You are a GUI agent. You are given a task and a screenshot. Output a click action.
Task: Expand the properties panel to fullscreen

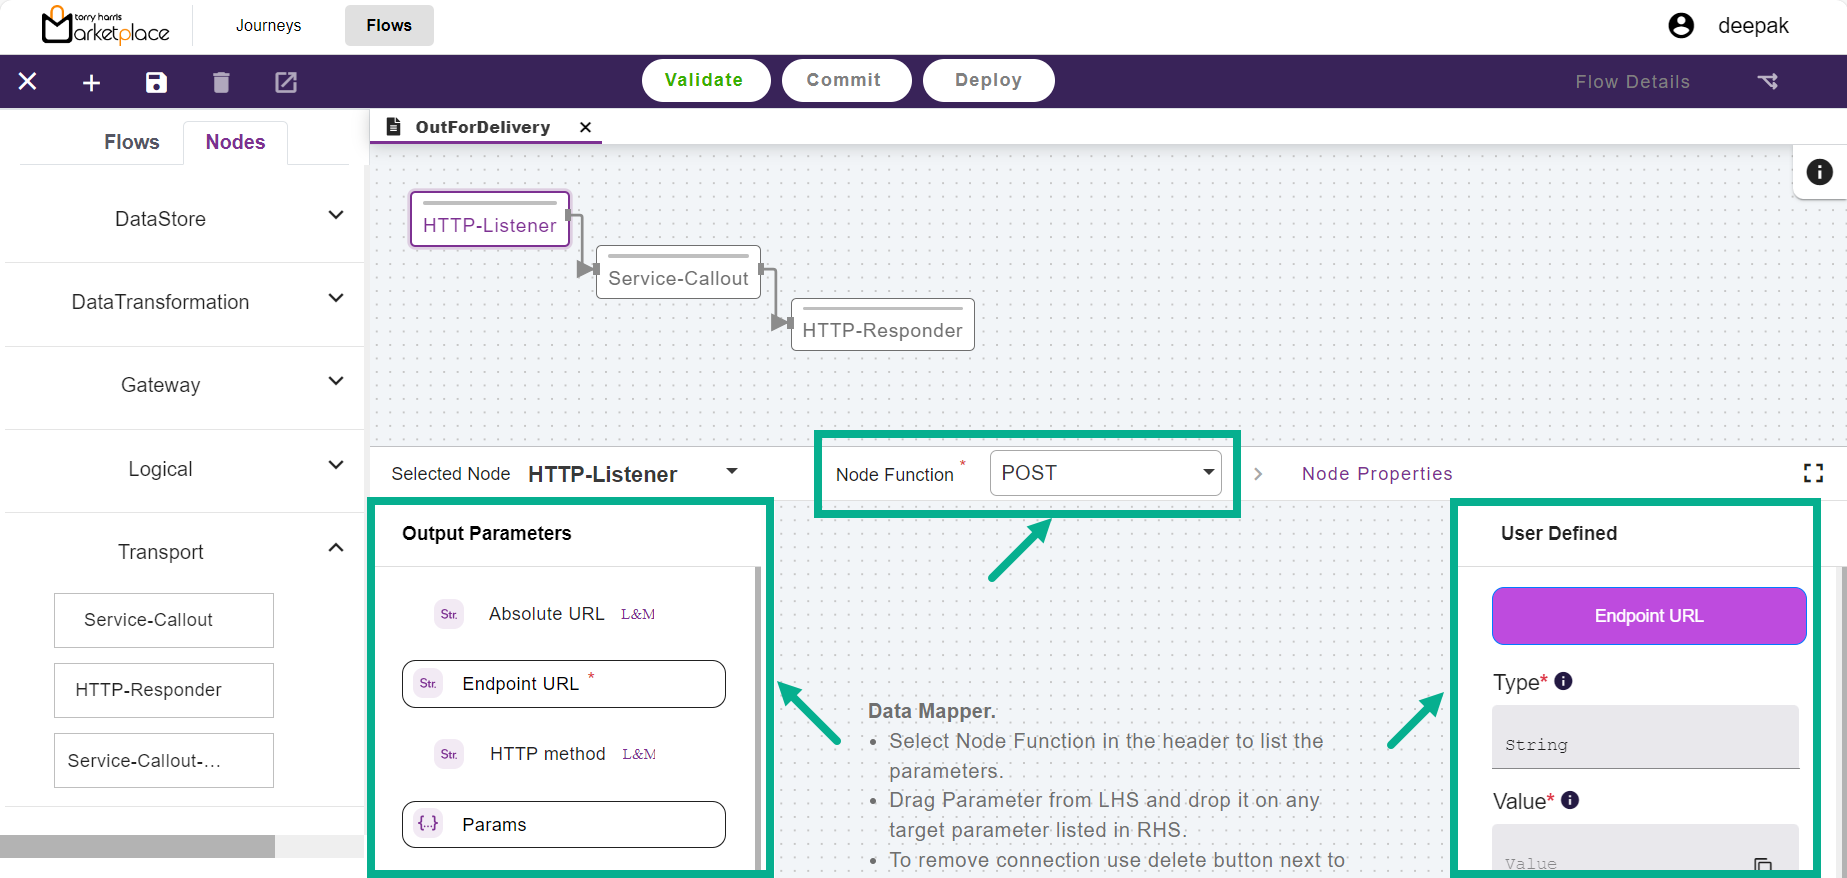click(x=1813, y=473)
